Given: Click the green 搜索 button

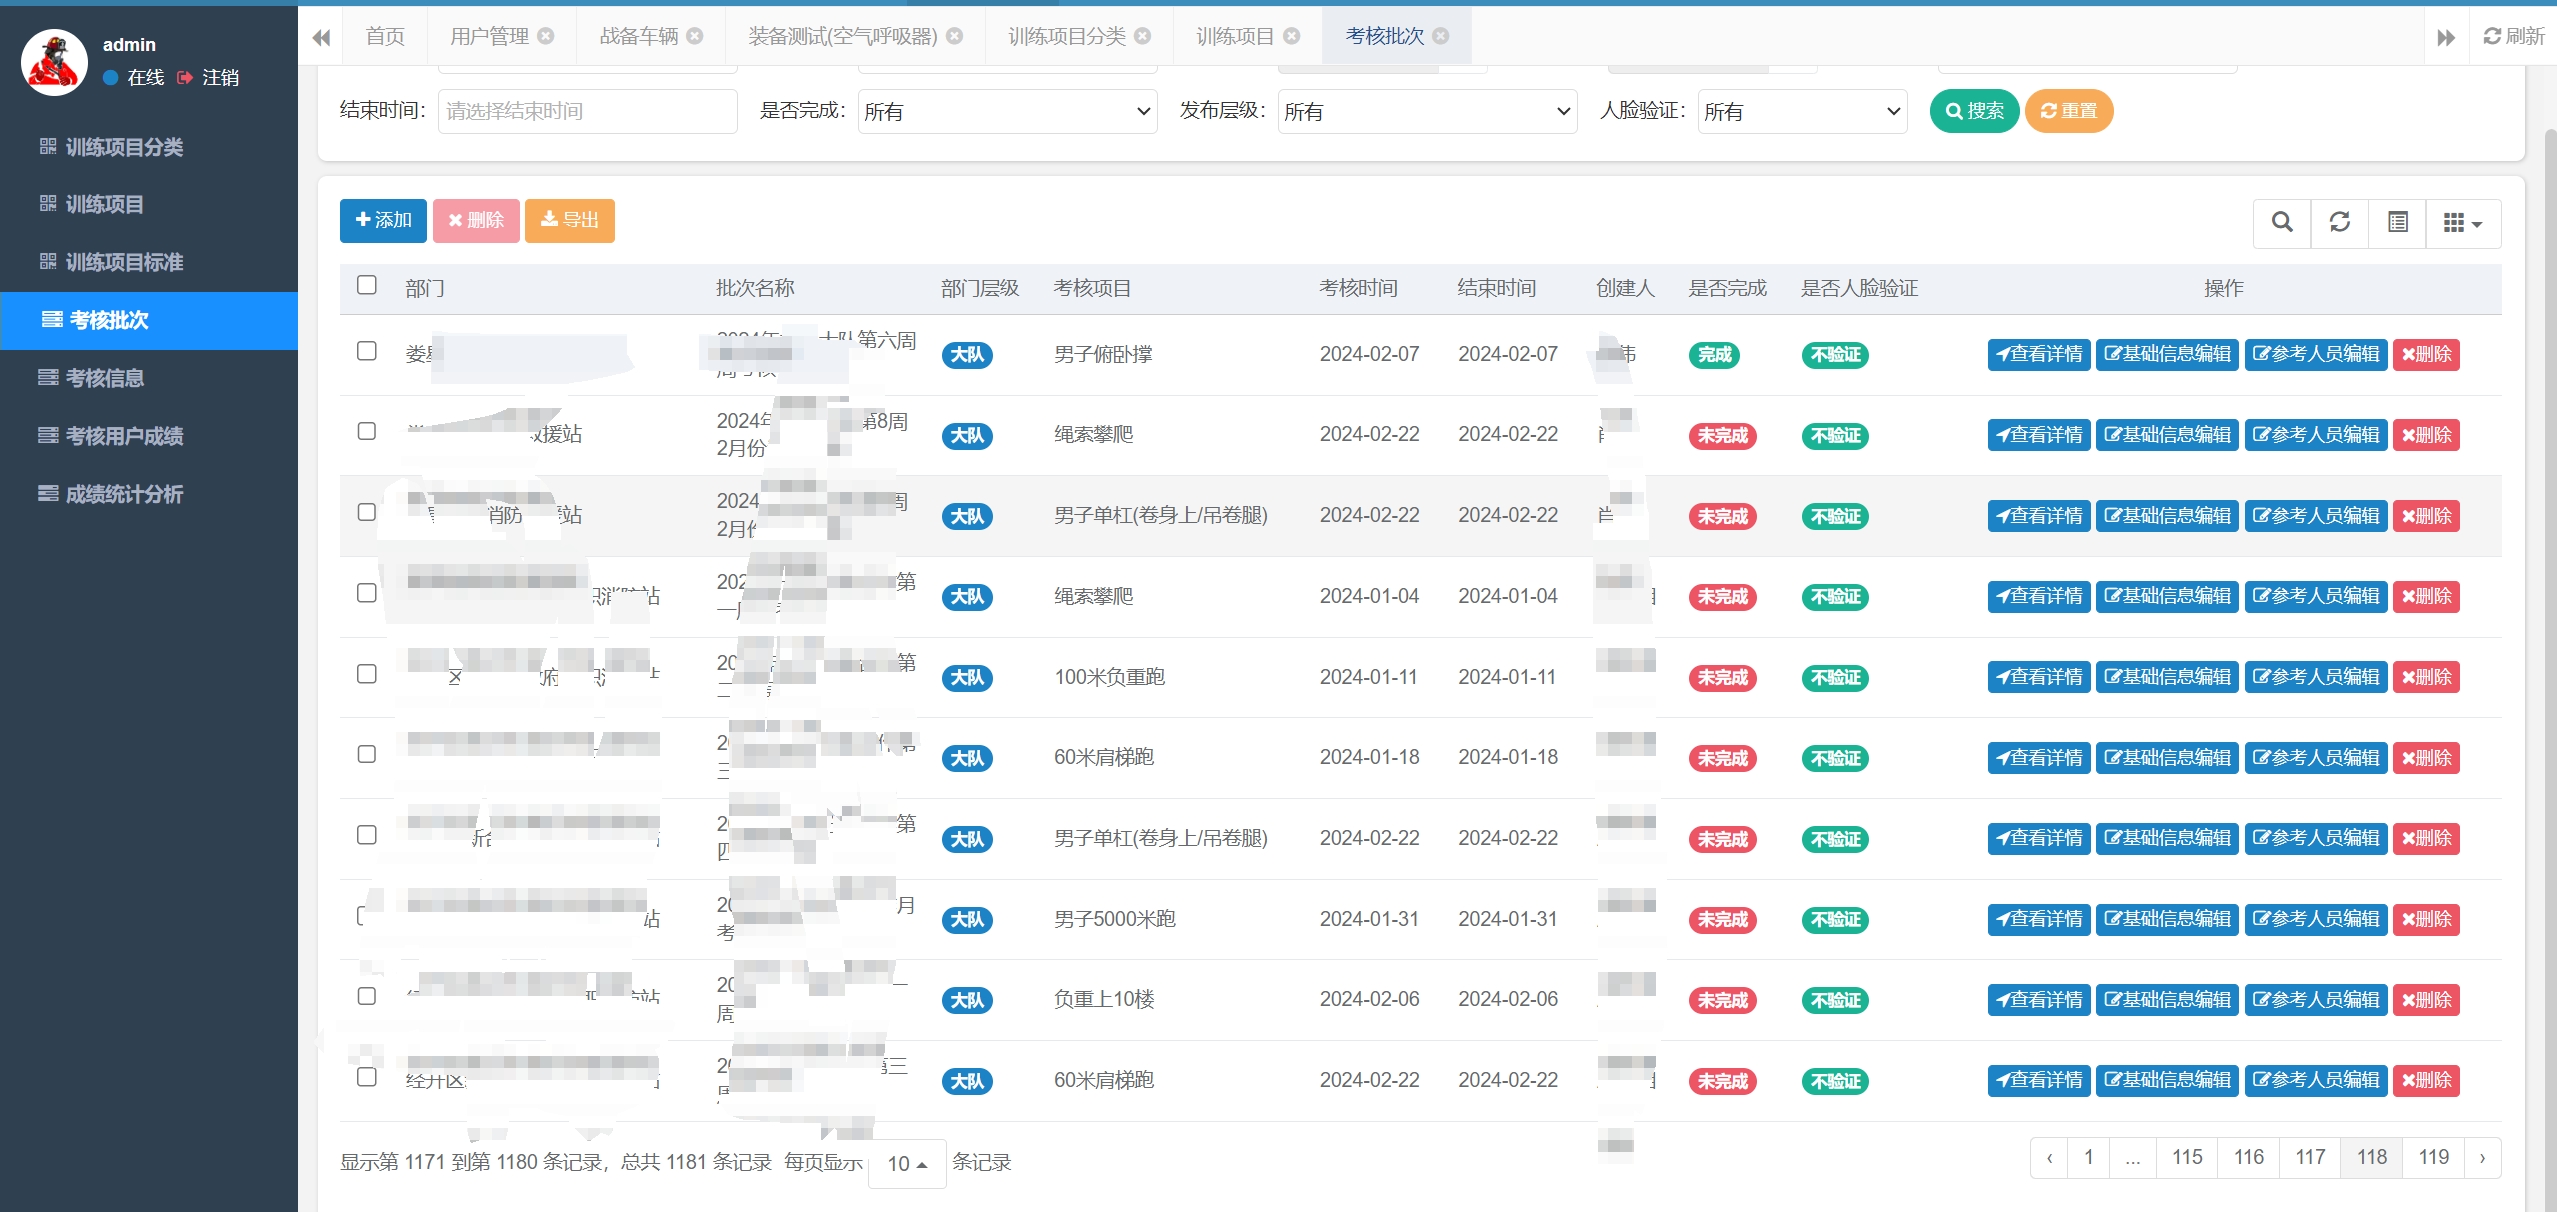Looking at the screenshot, I should tap(1974, 111).
